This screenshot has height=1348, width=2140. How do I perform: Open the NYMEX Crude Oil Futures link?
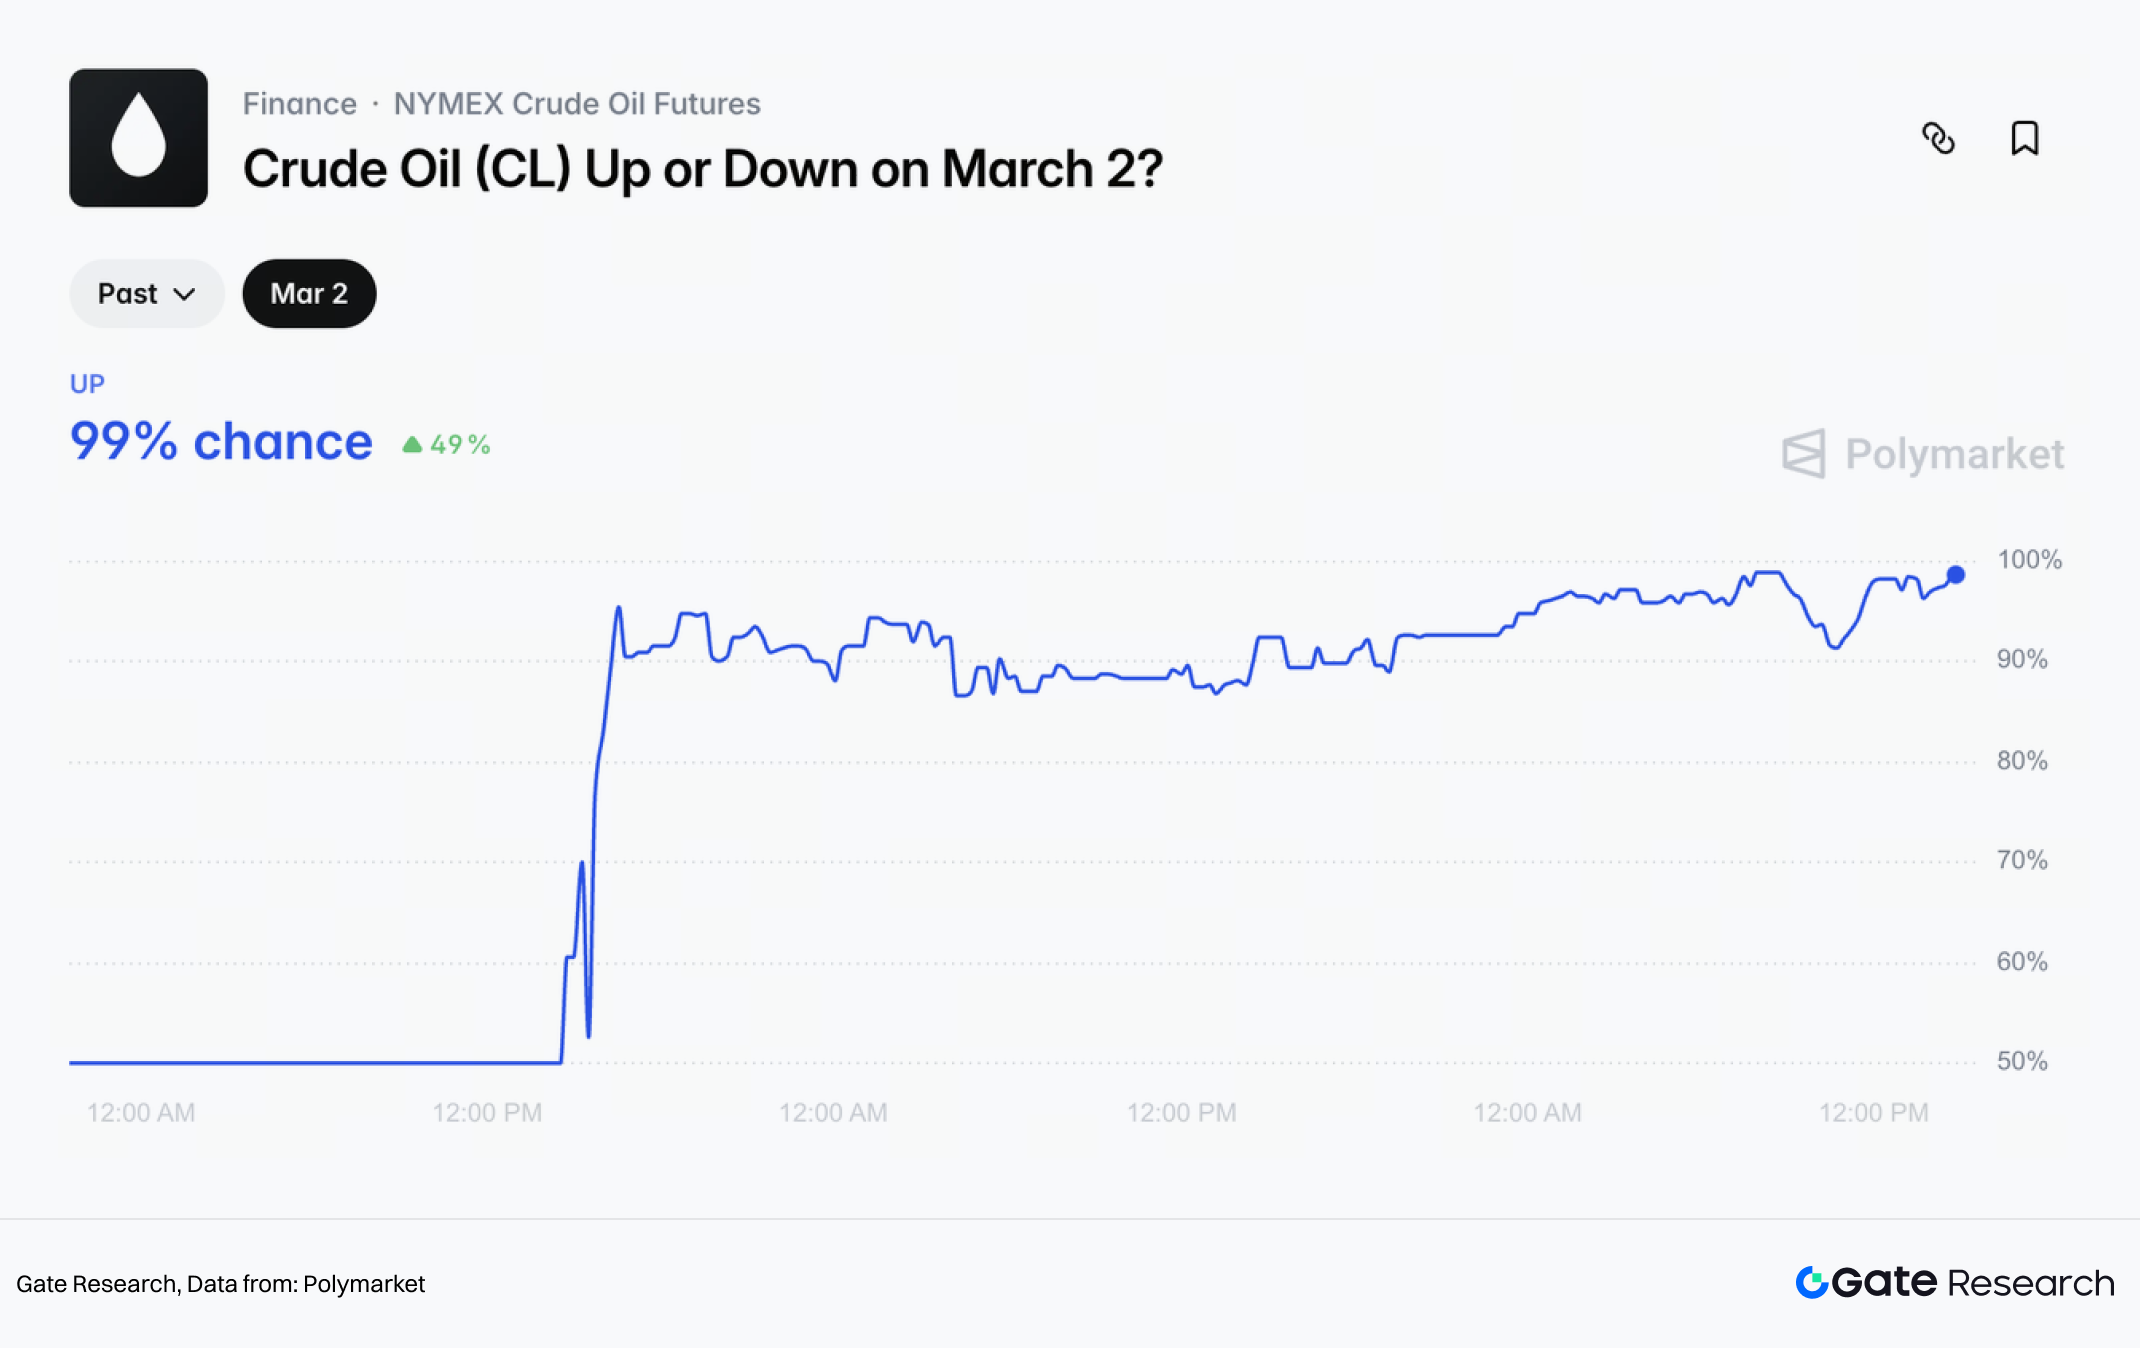point(577,104)
